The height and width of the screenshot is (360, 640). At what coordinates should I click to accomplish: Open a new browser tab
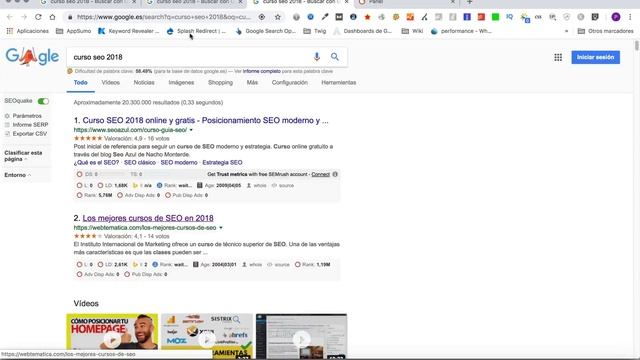(469, 2)
